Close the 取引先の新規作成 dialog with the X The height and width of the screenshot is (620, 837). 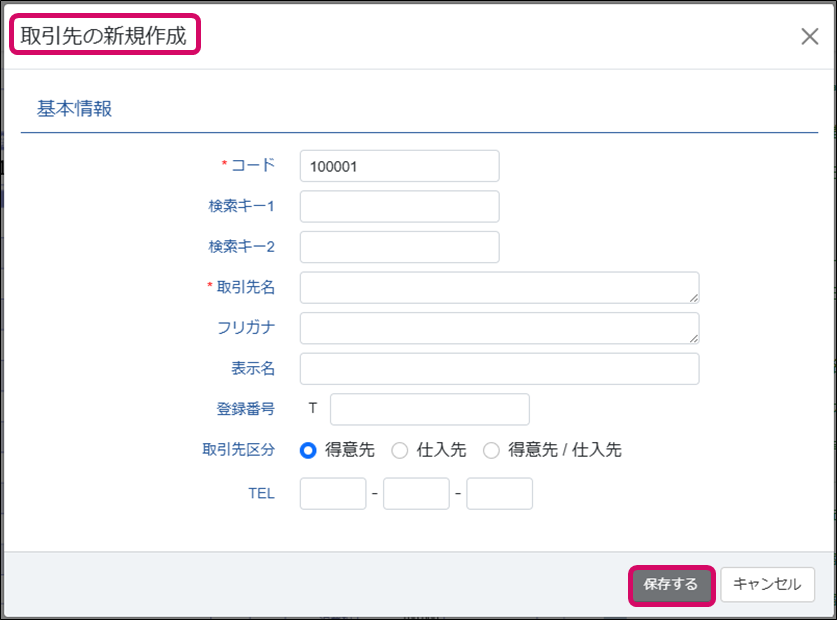(x=810, y=37)
